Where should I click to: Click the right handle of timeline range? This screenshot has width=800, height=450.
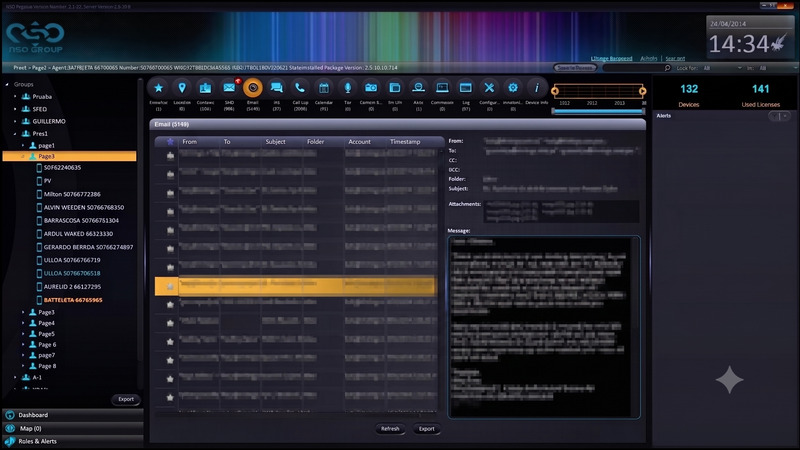click(642, 91)
